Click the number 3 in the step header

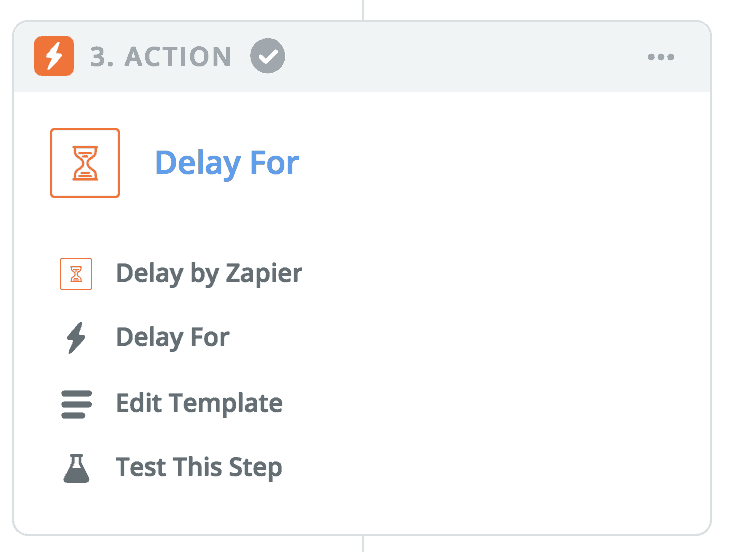(98, 57)
